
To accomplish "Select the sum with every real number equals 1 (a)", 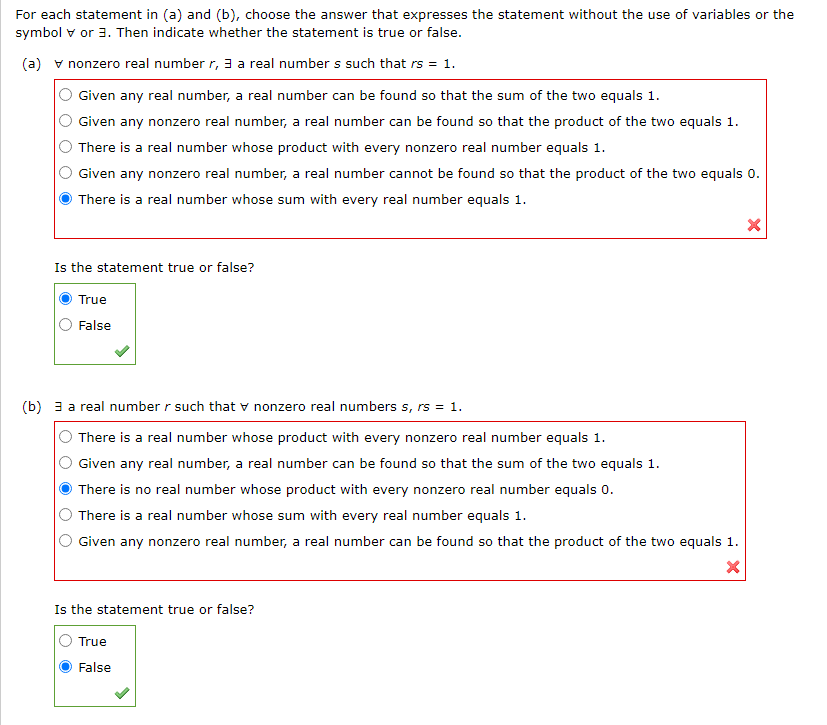I will click(x=64, y=199).
